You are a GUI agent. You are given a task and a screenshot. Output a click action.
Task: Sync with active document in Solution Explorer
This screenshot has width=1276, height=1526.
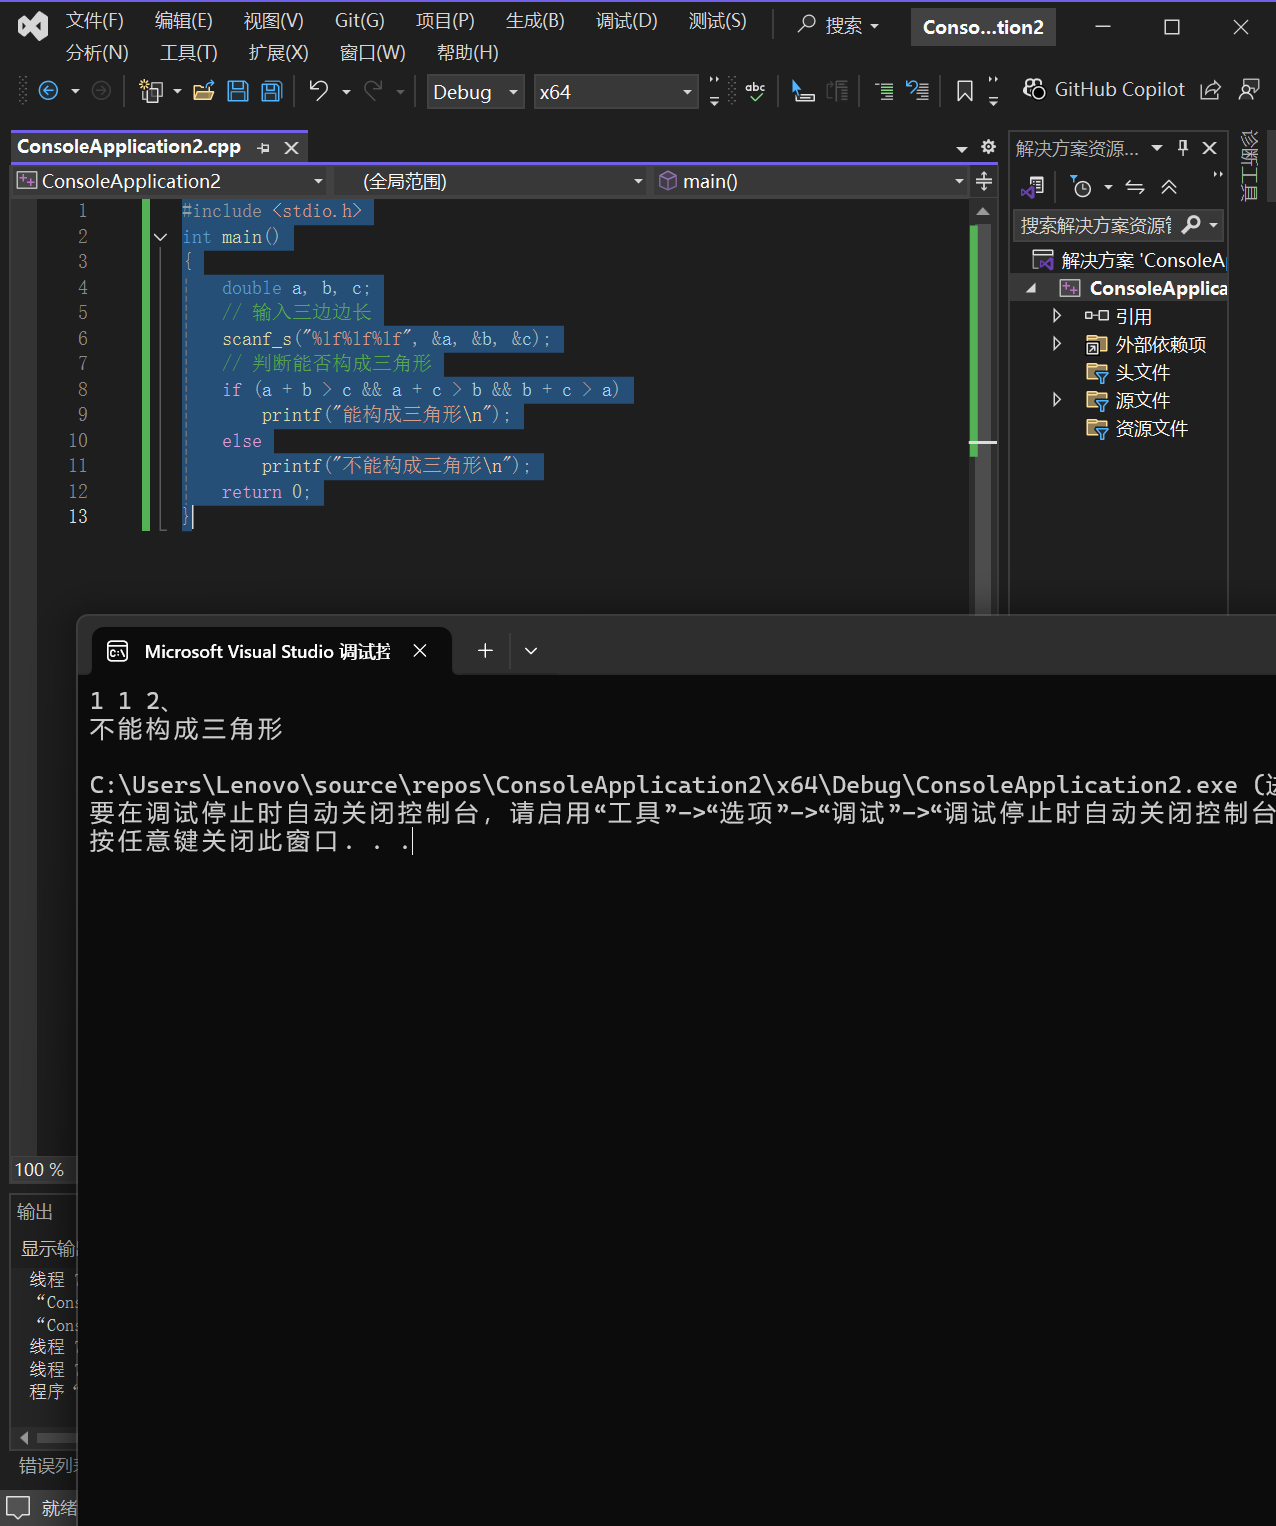(x=1135, y=187)
